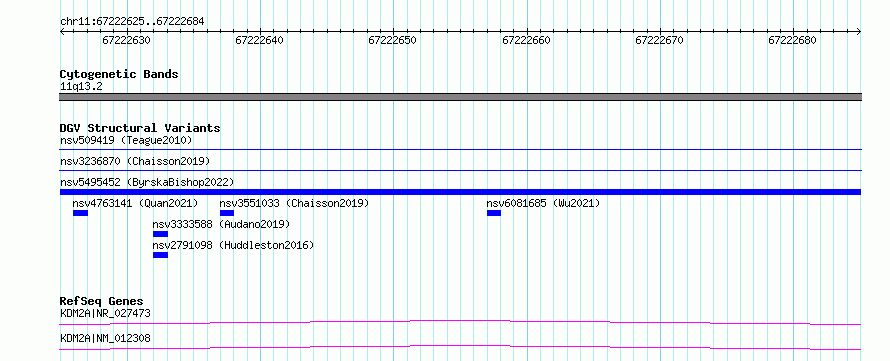
Task: Select the gray 11q13.2 cytogenetic band bar
Action: point(460,97)
